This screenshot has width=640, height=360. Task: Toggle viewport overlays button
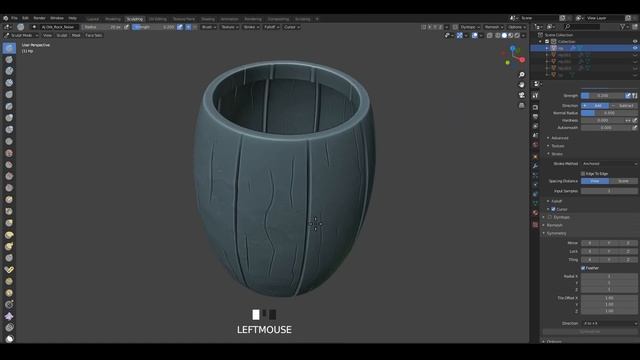(x=475, y=36)
